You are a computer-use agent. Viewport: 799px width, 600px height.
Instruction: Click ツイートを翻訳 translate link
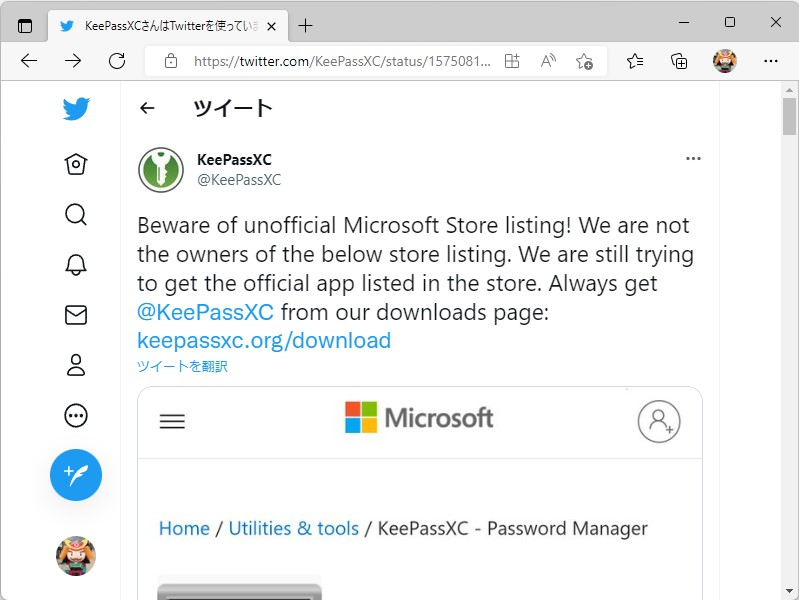tap(182, 366)
